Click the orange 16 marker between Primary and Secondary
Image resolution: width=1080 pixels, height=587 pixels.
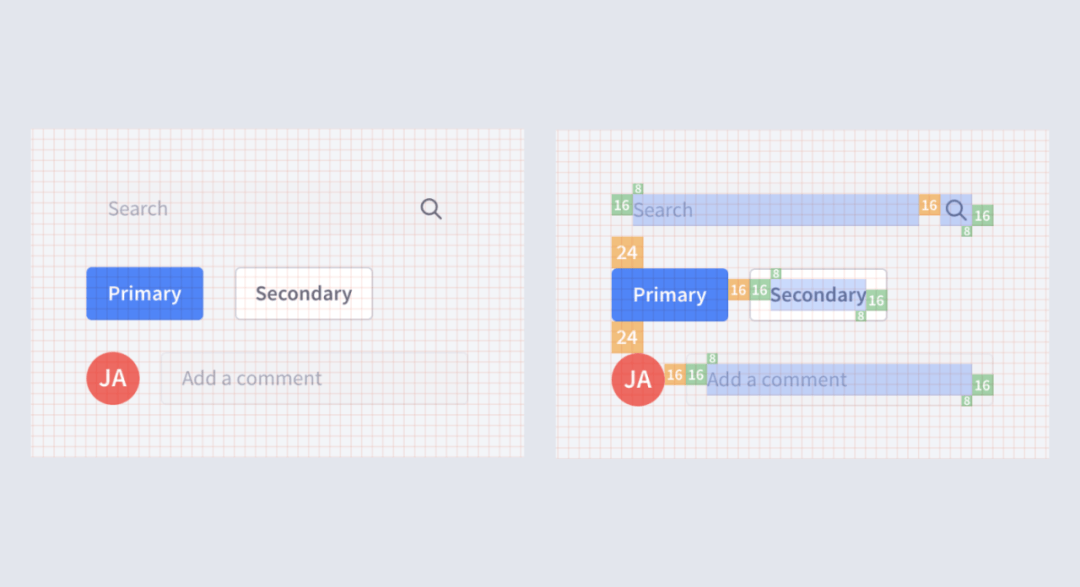point(738,290)
